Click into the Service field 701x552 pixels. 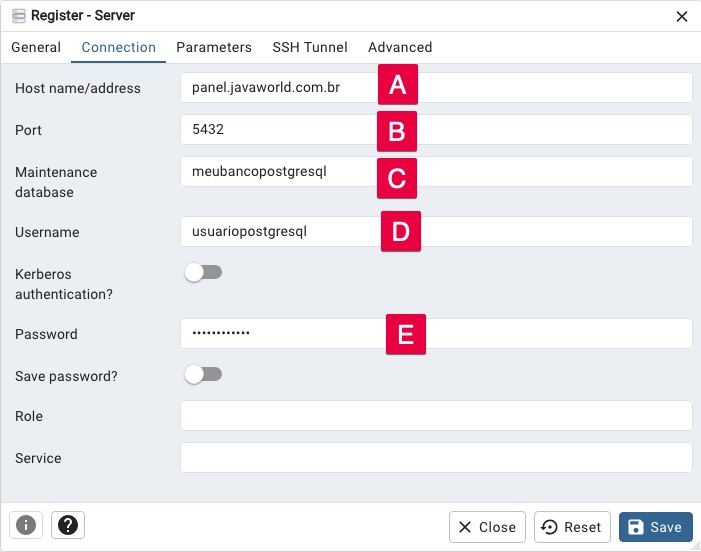pyautogui.click(x=436, y=458)
